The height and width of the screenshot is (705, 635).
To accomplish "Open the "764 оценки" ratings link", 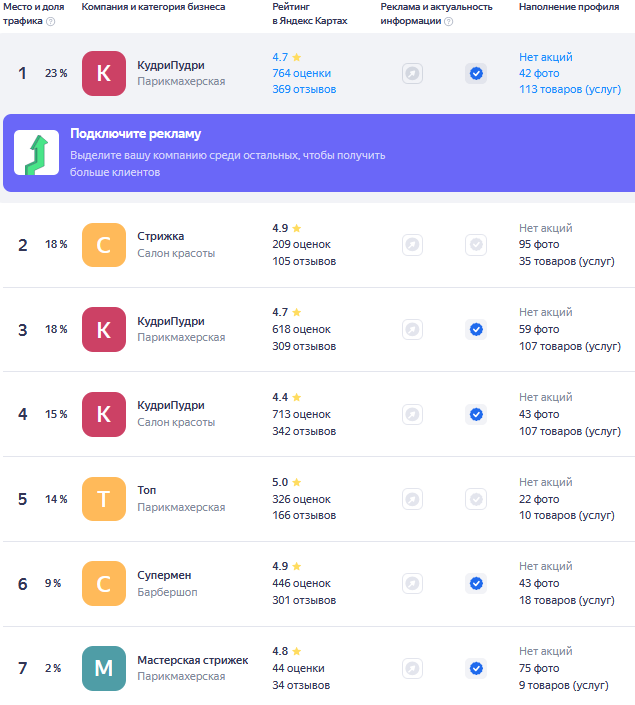I will tap(301, 74).
